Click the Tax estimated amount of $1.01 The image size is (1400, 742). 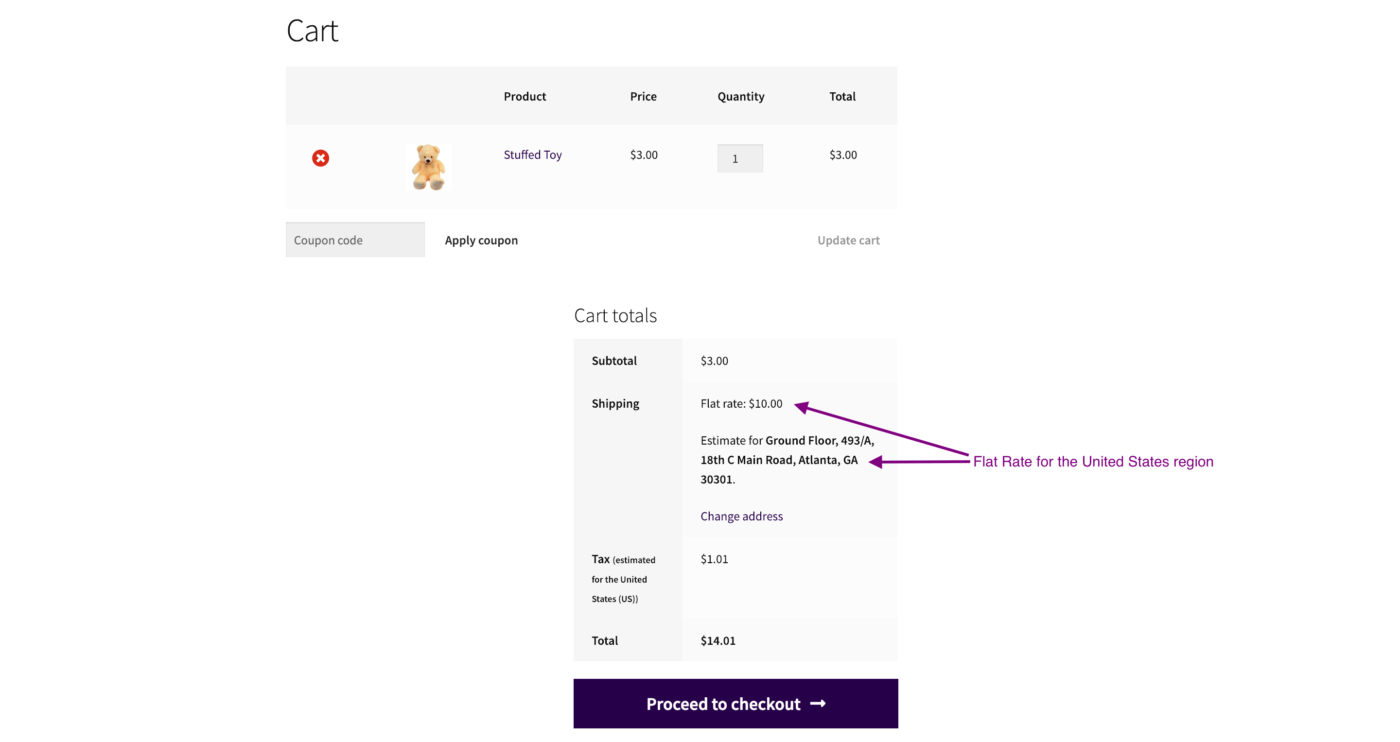coord(714,558)
